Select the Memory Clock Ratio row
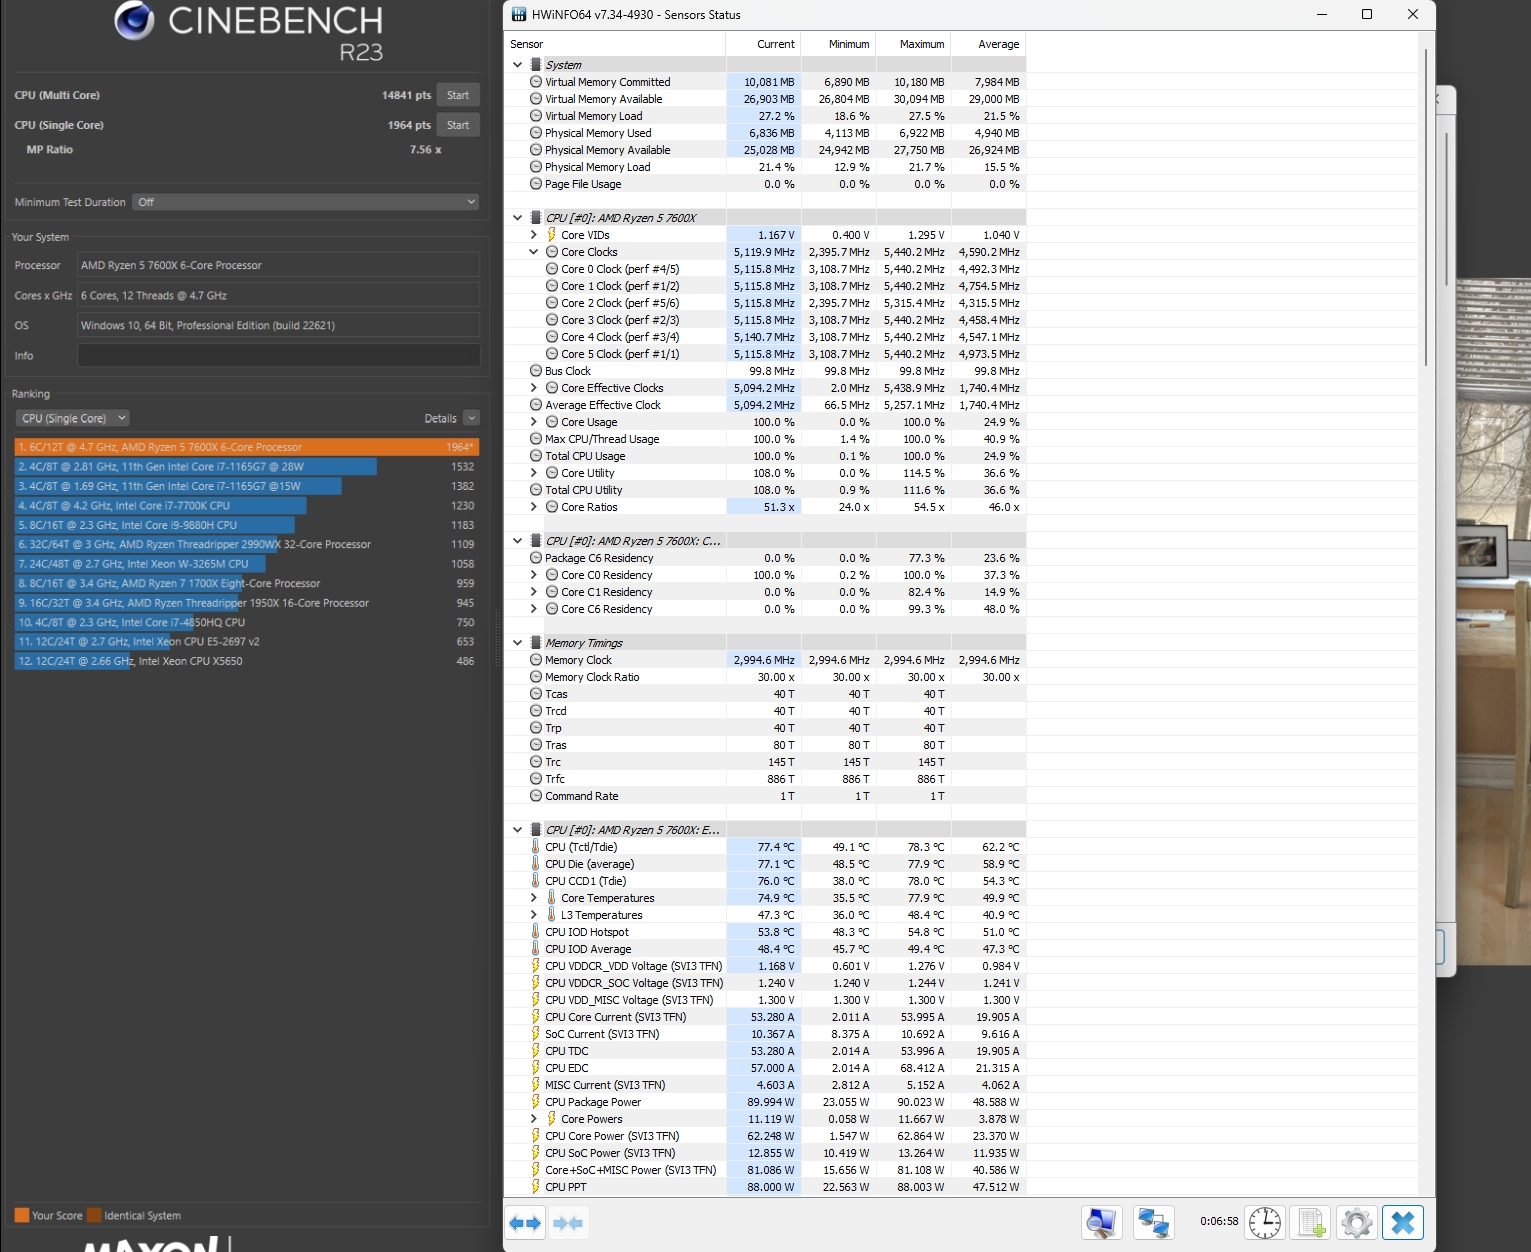Screen dimensions: 1531x1252 (765, 677)
